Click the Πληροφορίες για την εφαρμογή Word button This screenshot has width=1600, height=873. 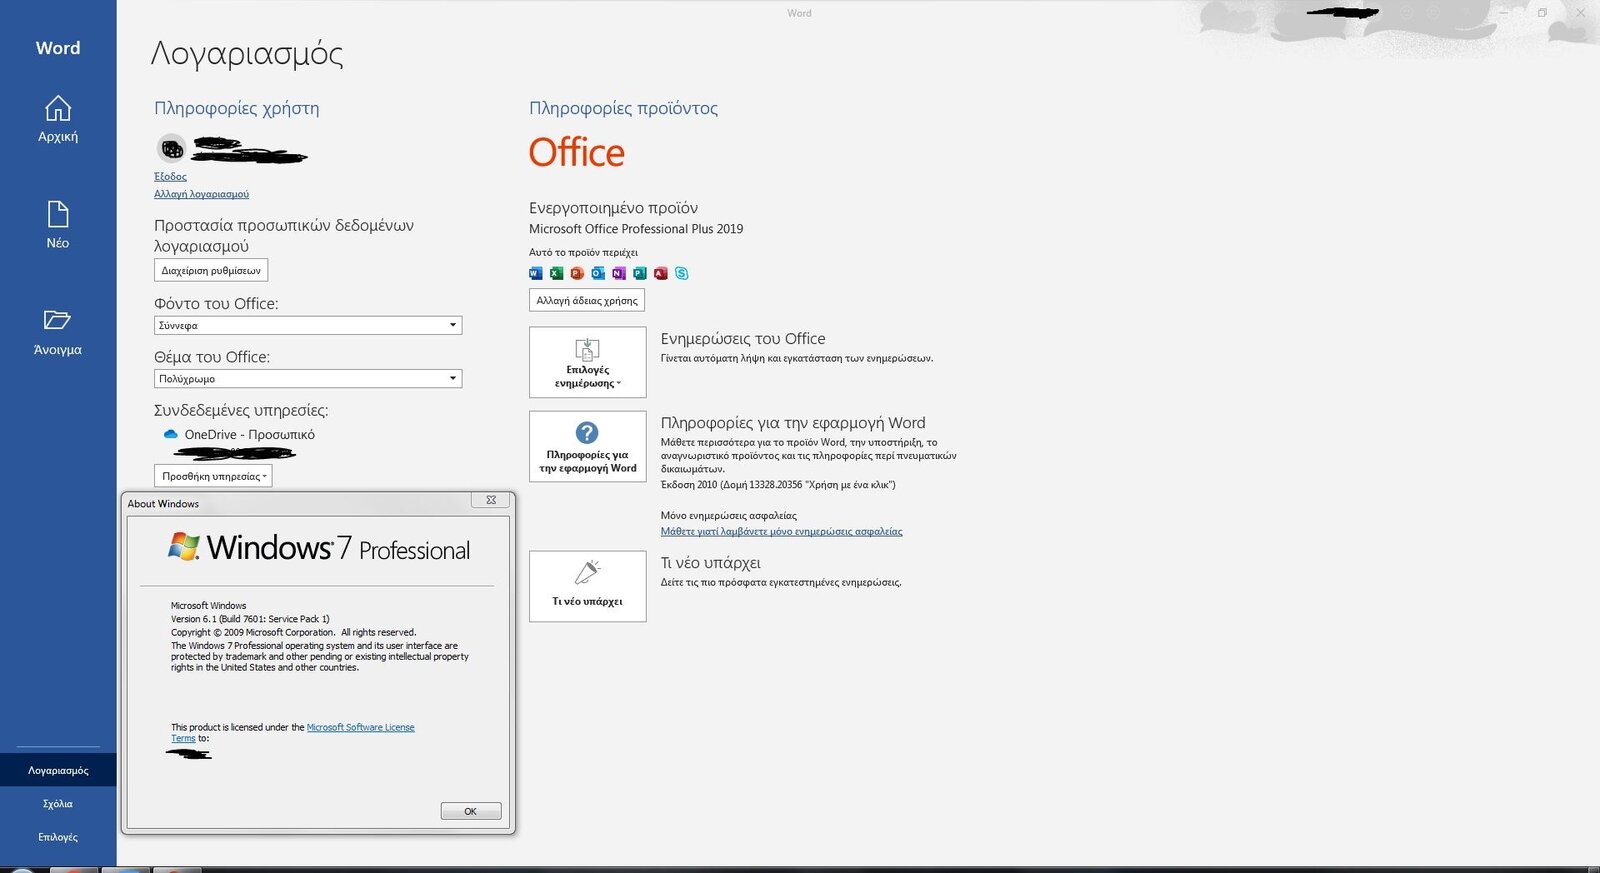588,446
